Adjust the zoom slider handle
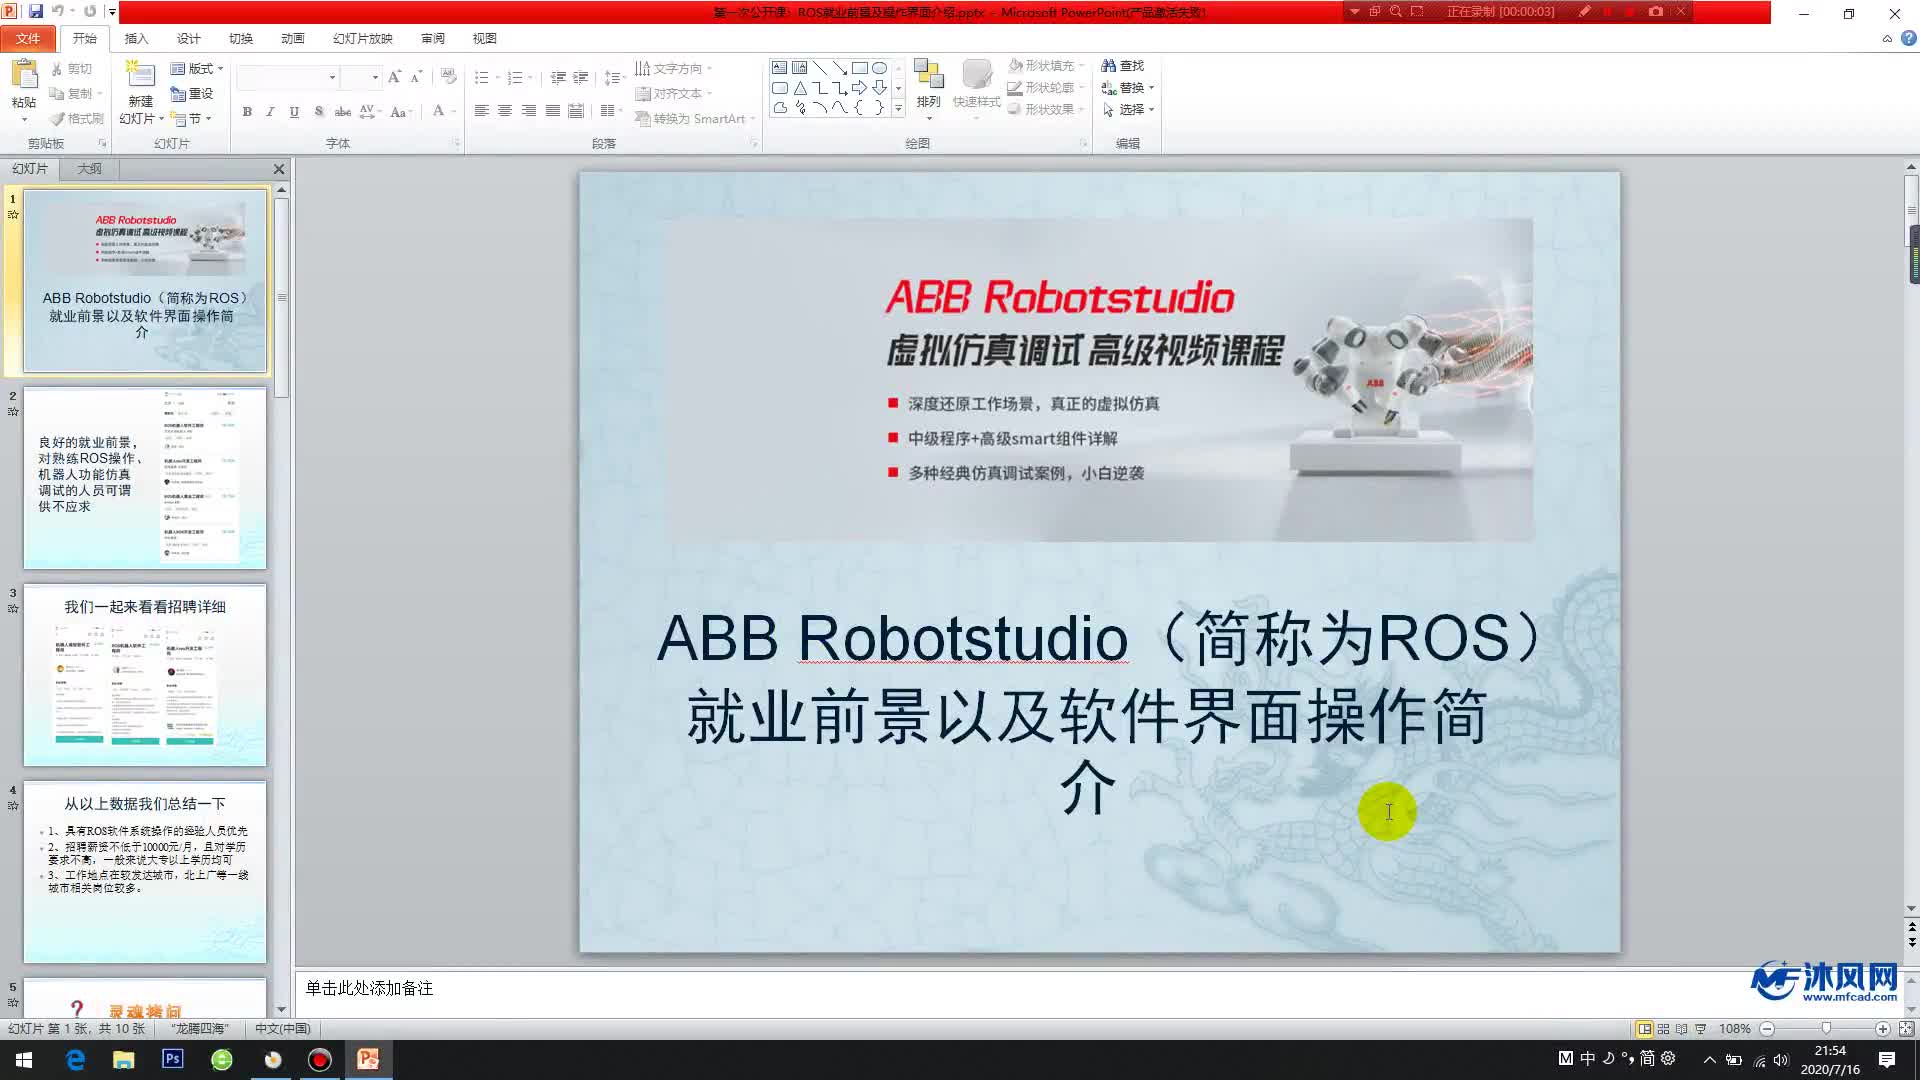 (1826, 1029)
